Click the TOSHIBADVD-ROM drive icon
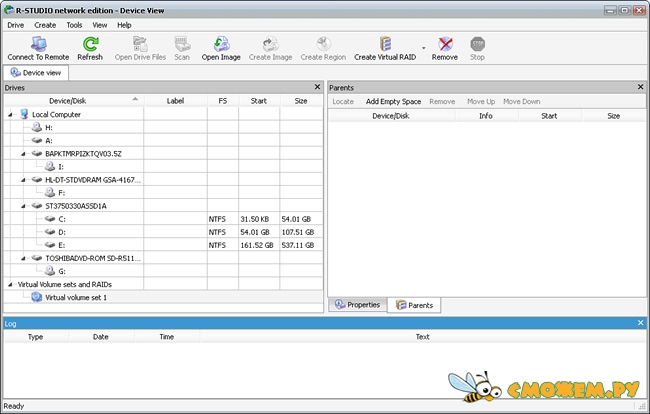 click(x=37, y=258)
